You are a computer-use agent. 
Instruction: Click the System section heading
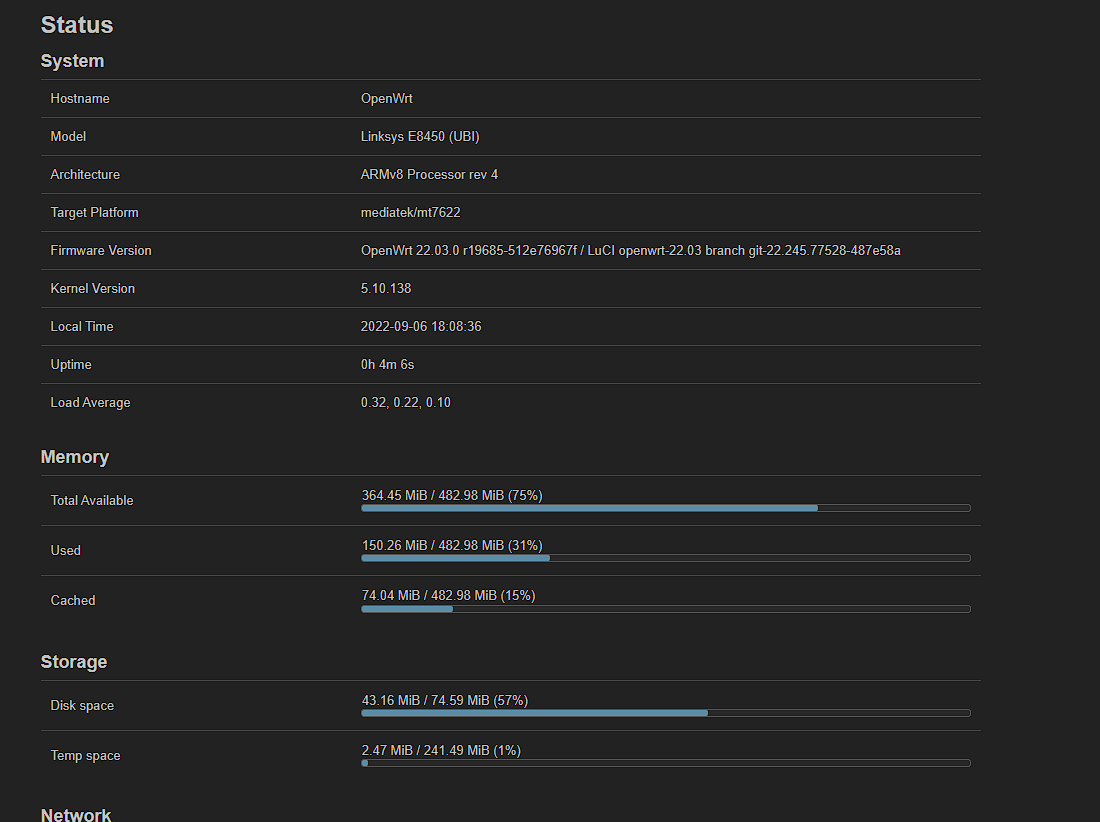pos(72,61)
